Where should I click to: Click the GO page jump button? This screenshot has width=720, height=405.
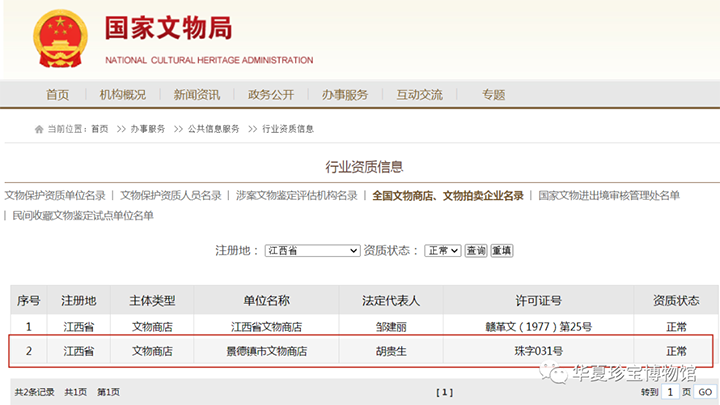[x=705, y=392]
